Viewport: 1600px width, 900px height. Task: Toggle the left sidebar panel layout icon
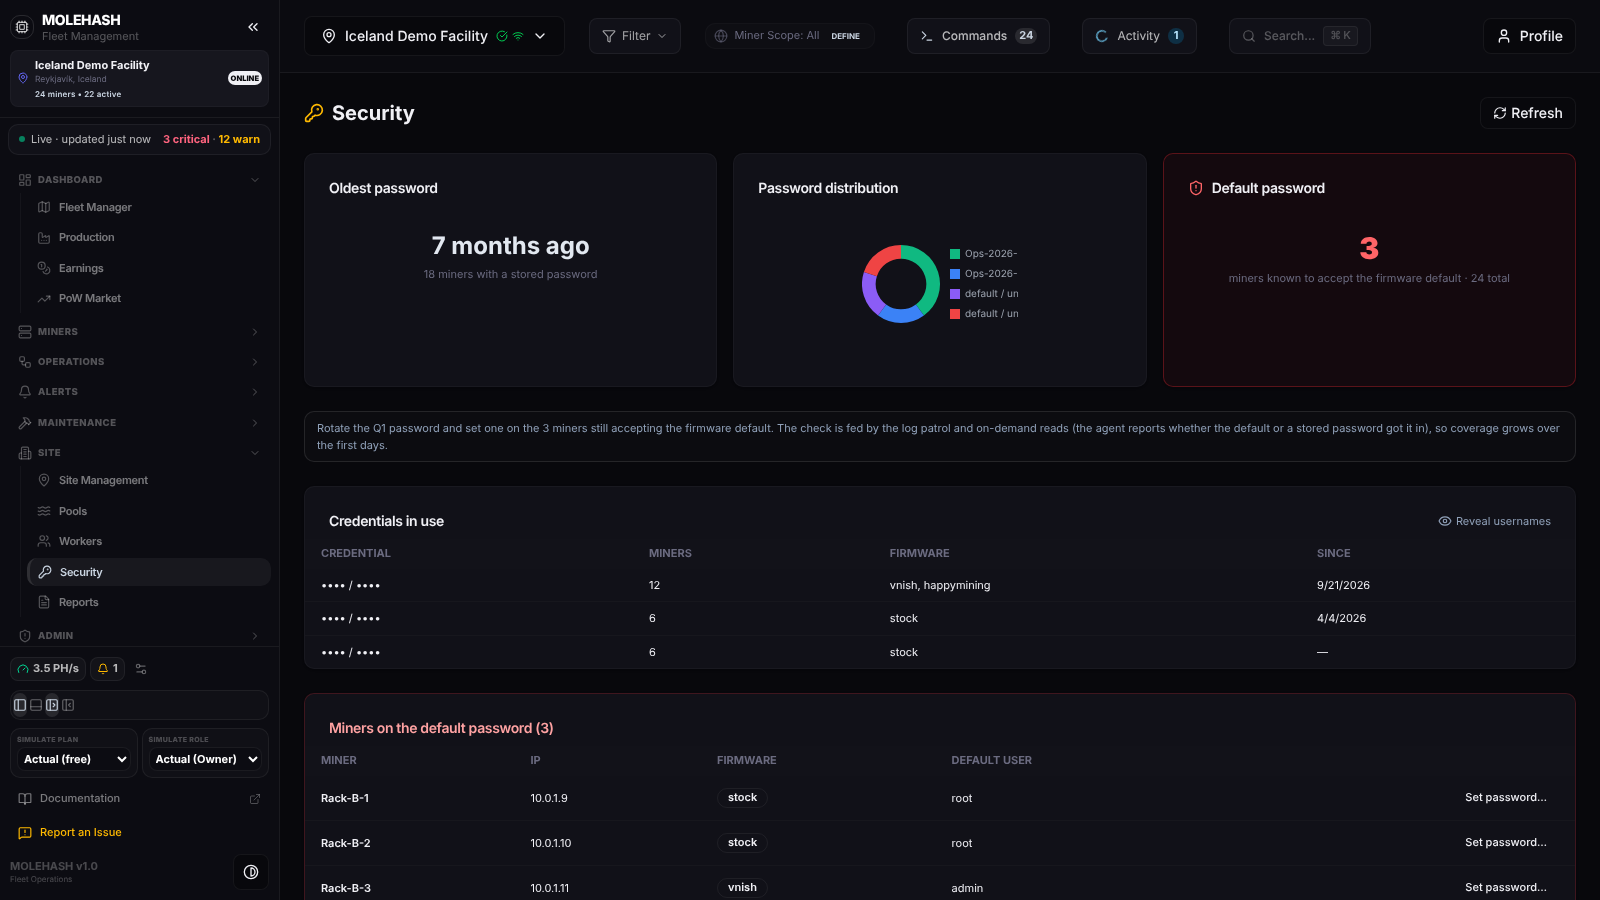[x=20, y=705]
